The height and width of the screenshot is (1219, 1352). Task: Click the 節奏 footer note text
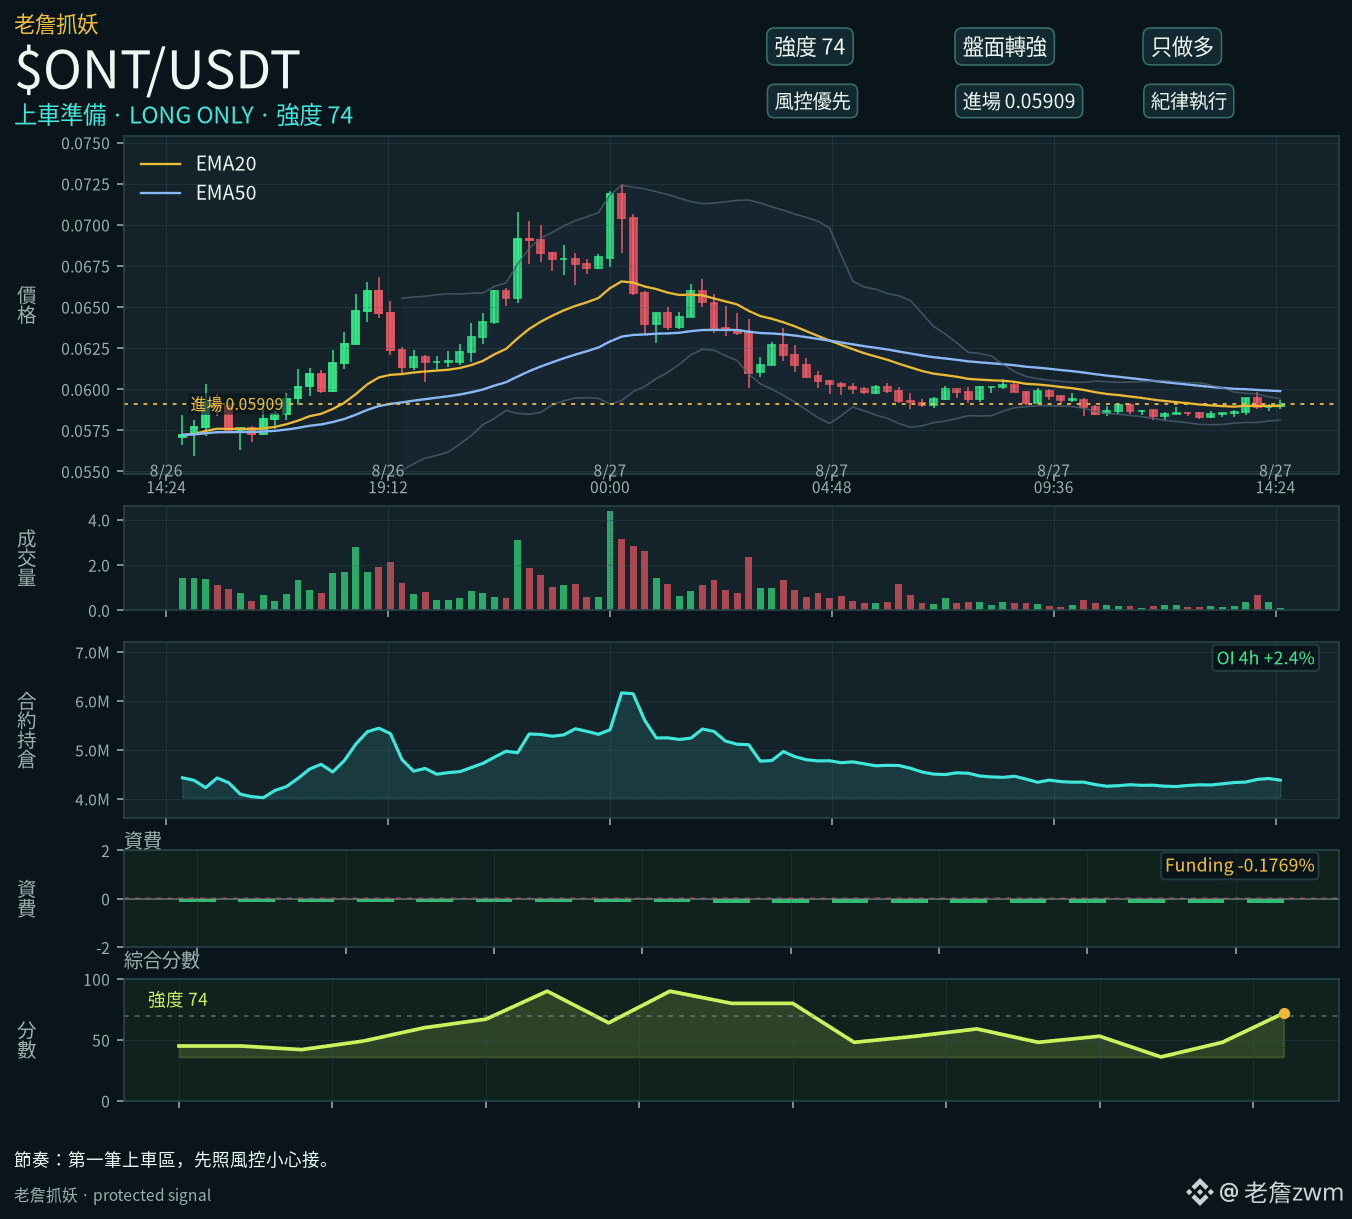(173, 1160)
